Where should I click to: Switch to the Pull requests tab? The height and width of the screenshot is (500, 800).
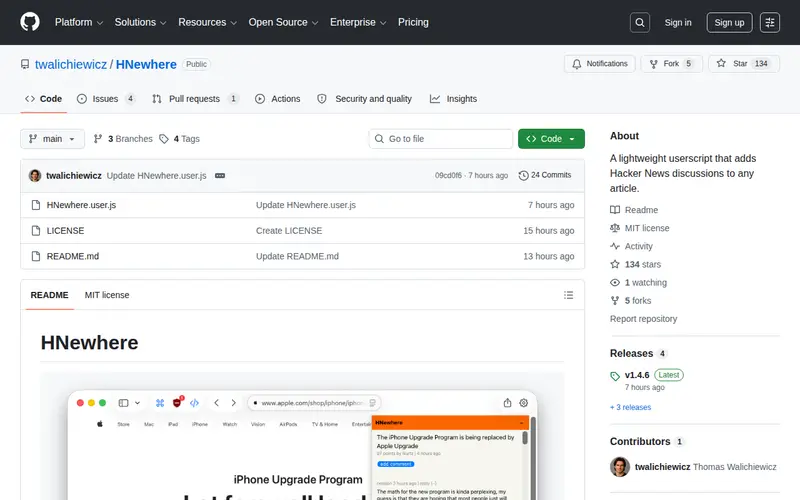[x=195, y=99]
